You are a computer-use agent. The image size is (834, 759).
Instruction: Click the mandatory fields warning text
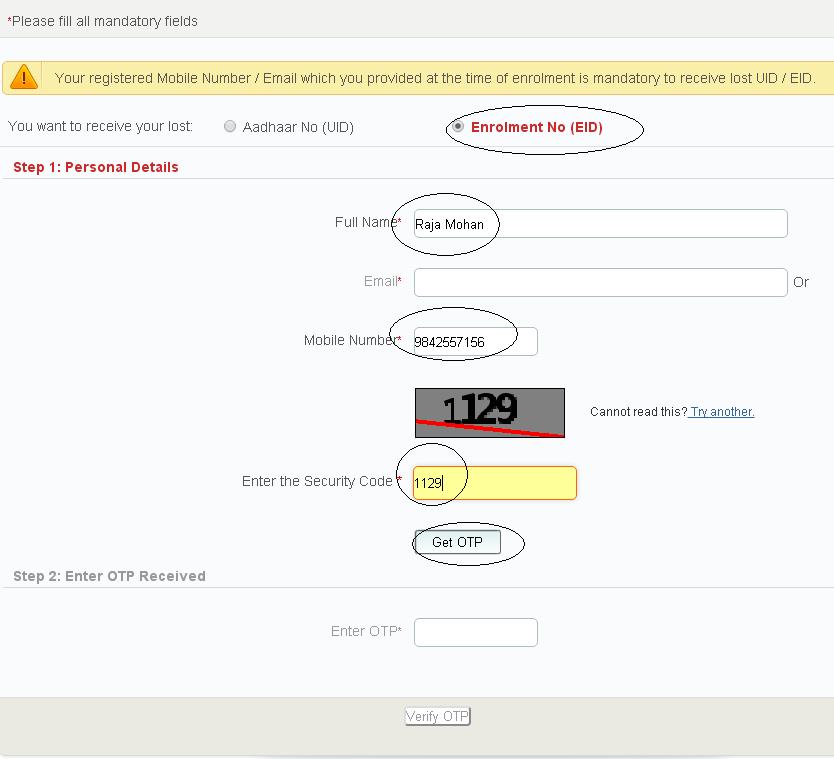pos(100,20)
